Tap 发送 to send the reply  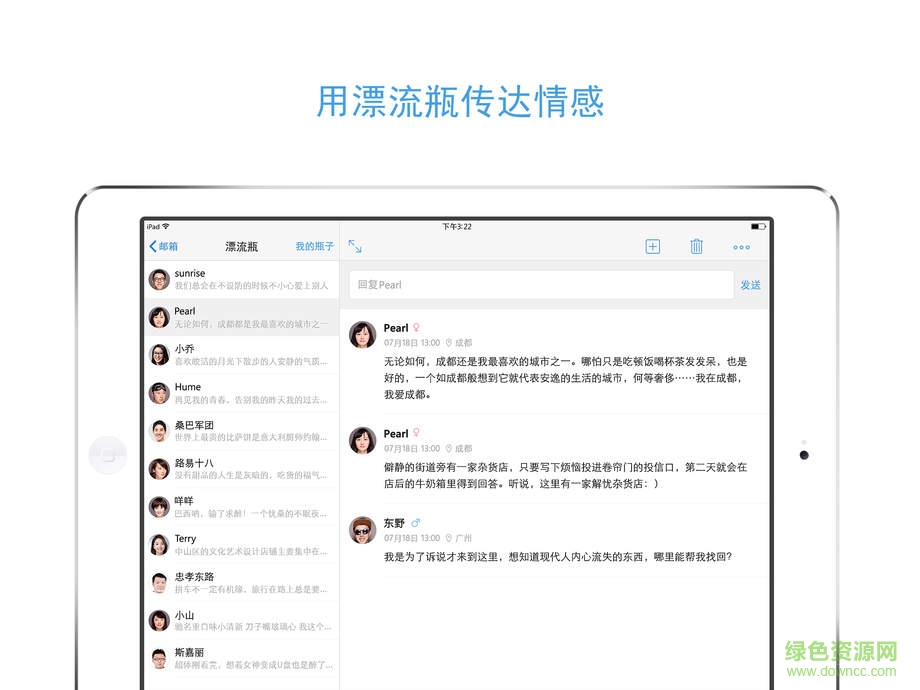751,285
